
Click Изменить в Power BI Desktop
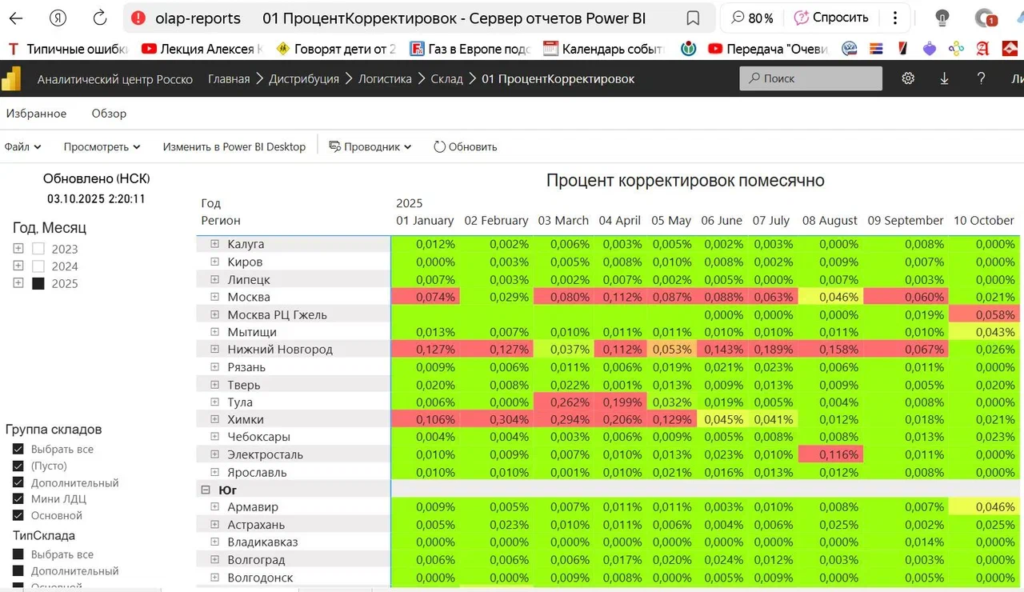click(234, 147)
